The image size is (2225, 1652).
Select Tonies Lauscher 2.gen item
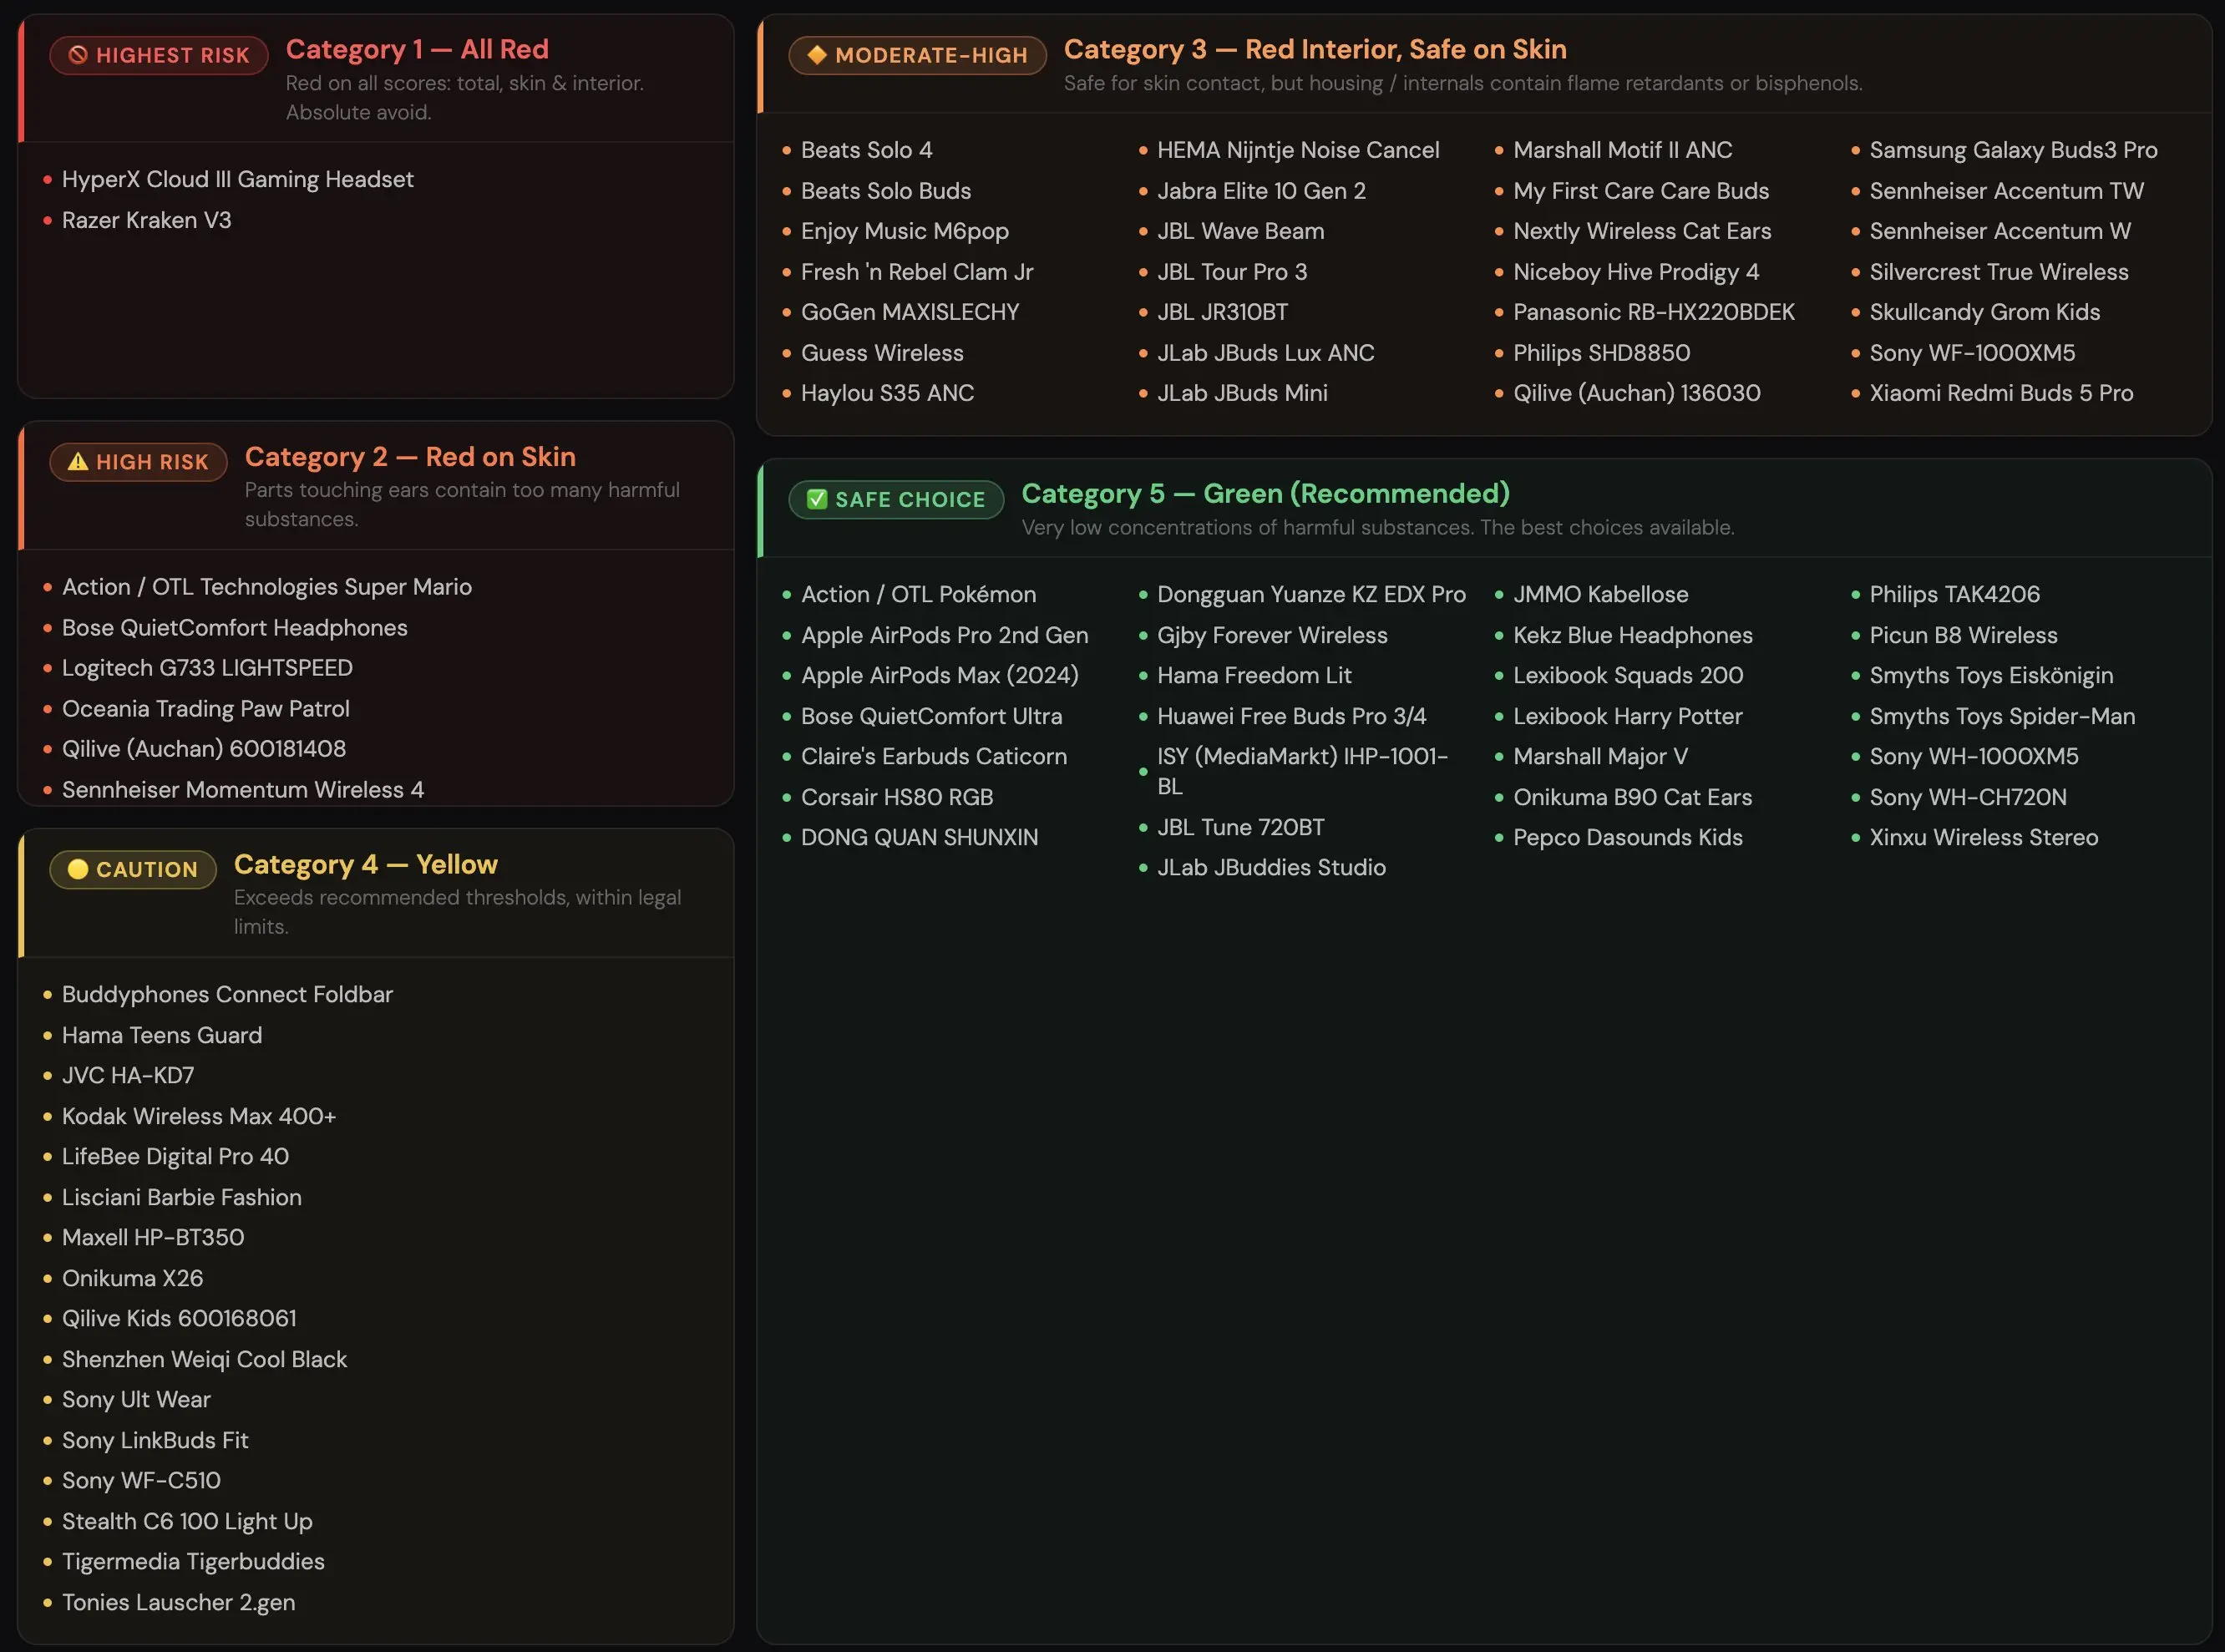click(x=178, y=1602)
